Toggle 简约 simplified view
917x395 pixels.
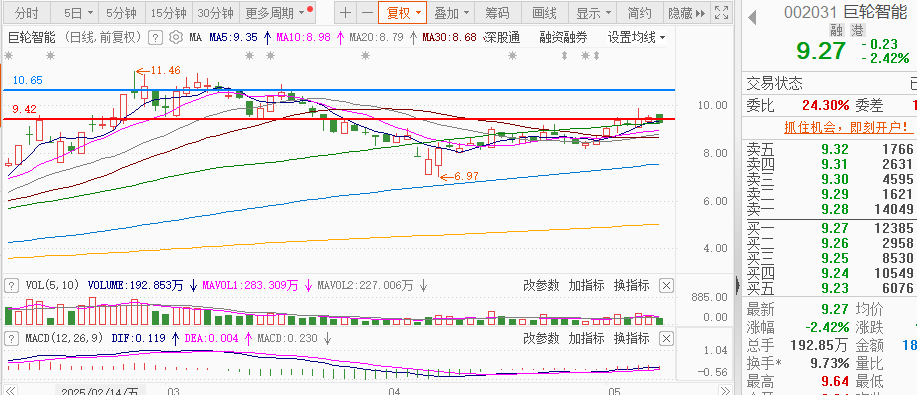[639, 12]
